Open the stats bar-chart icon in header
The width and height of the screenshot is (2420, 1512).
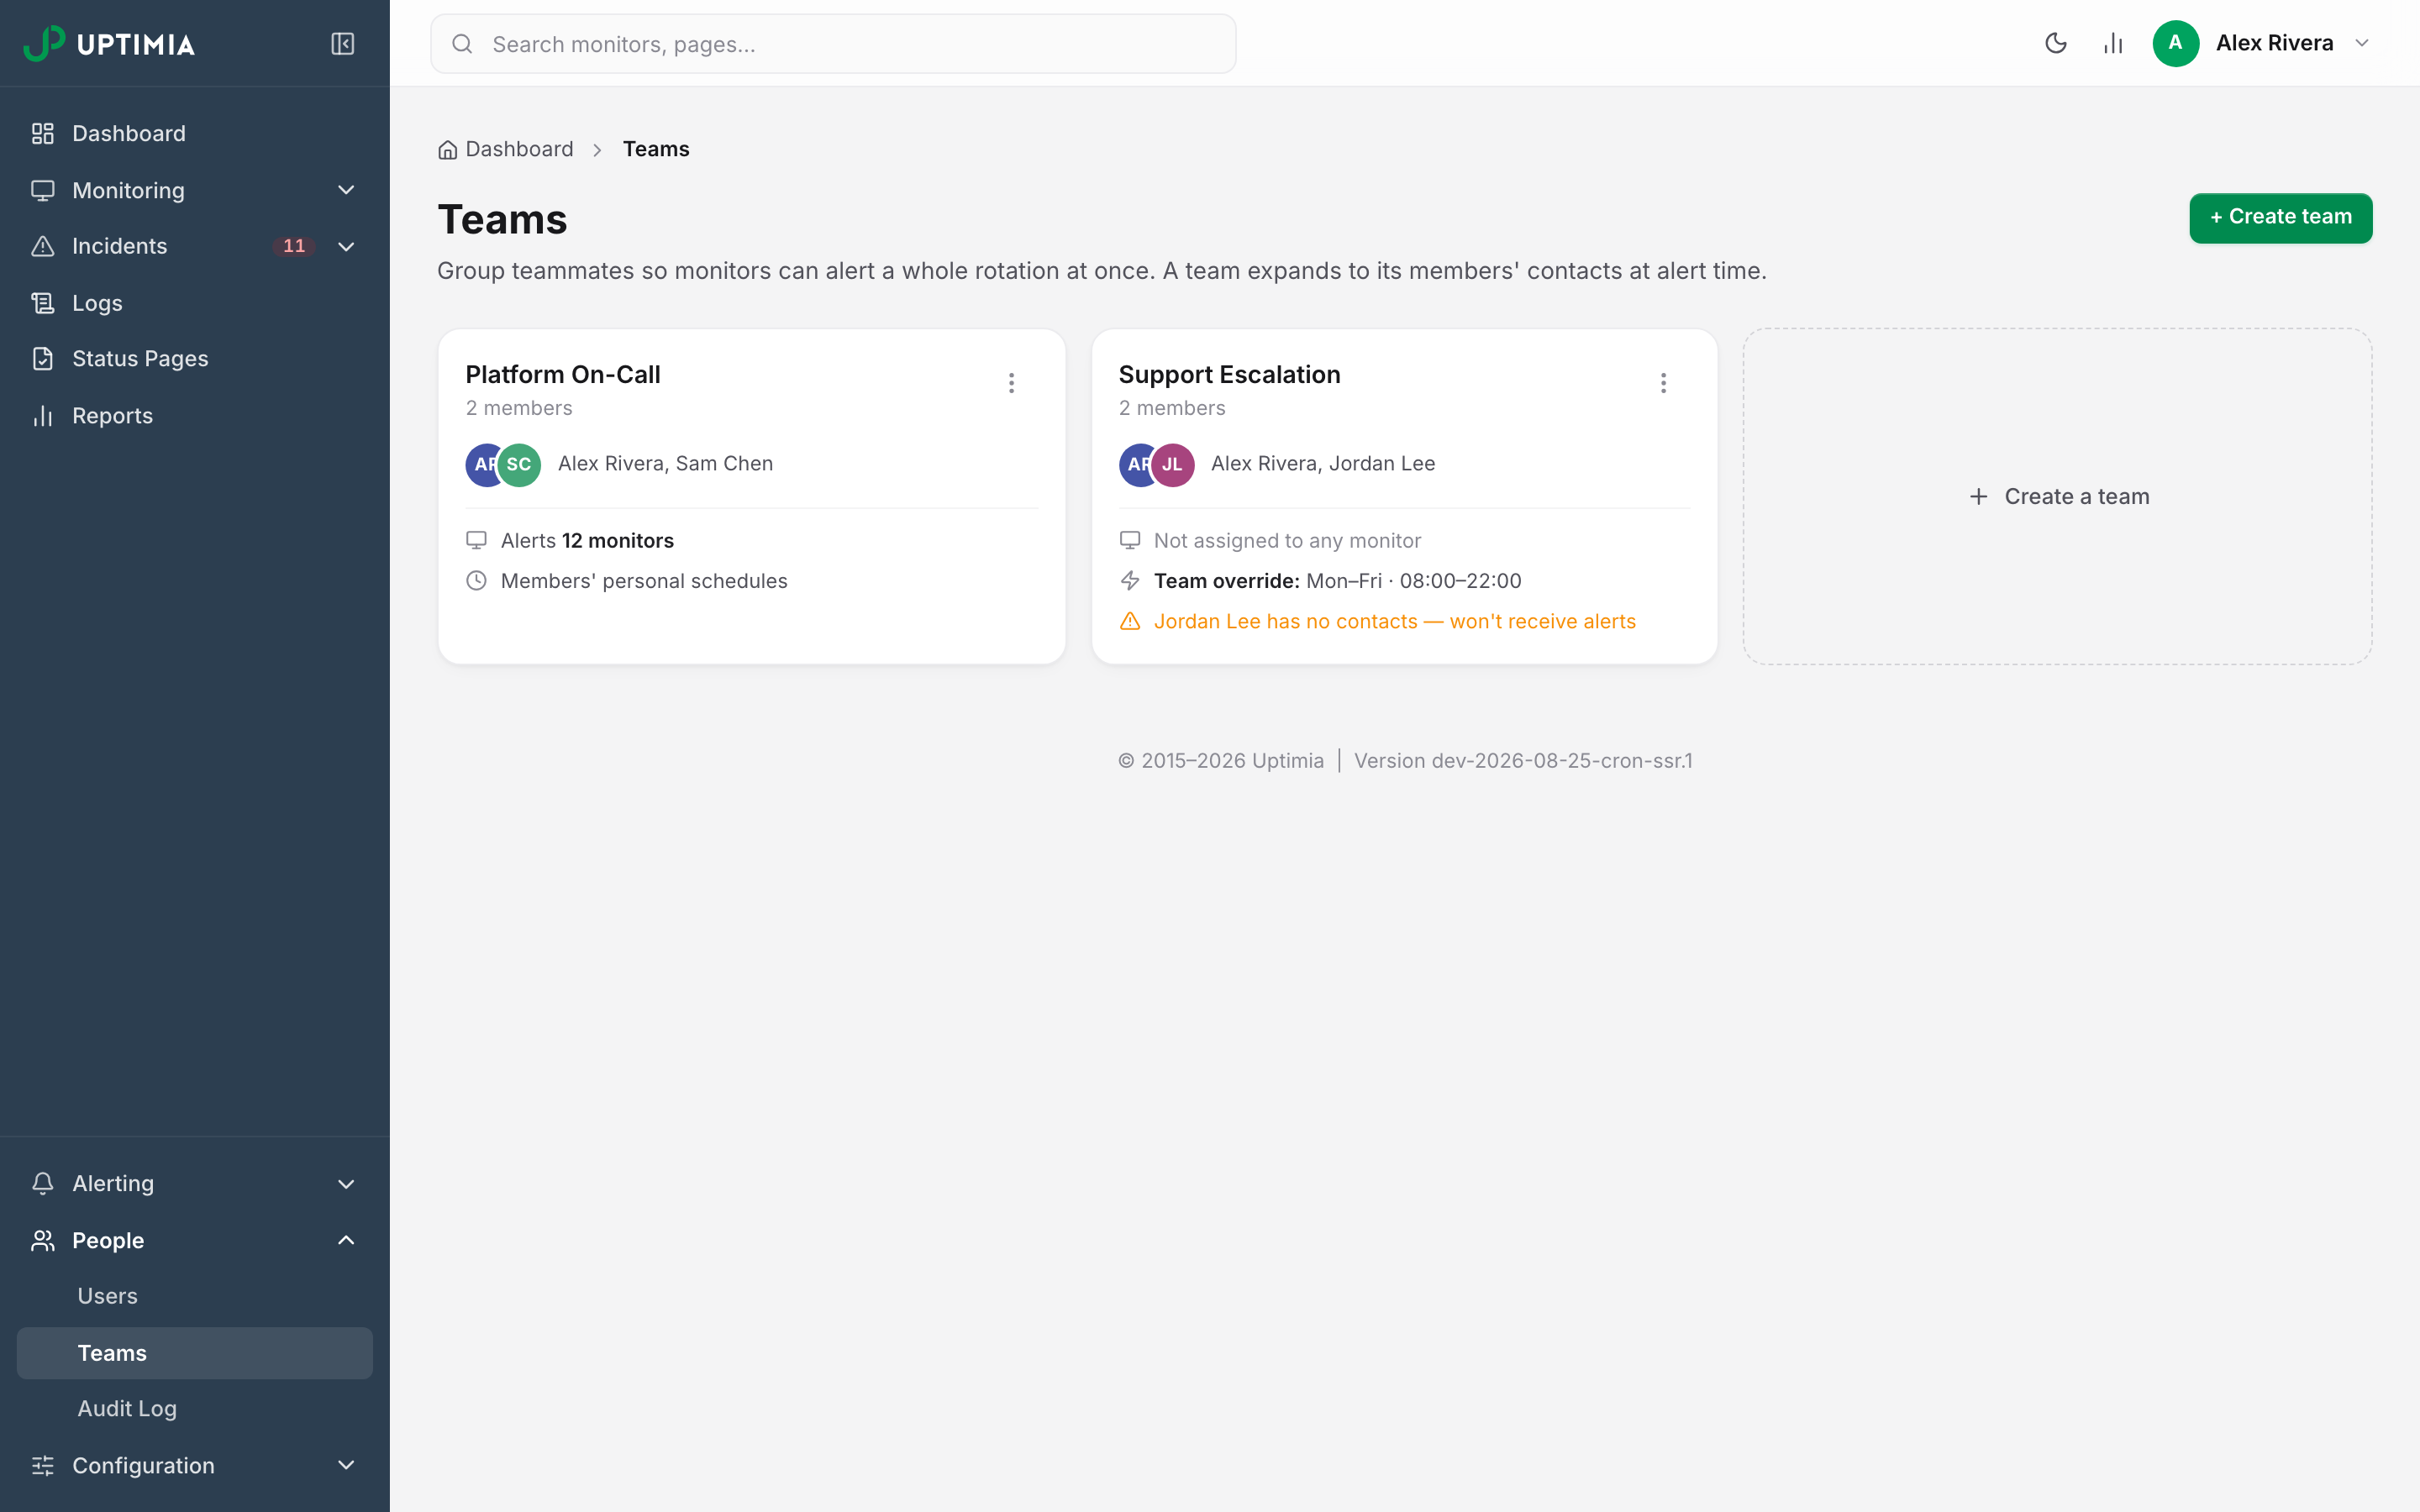(x=2112, y=43)
